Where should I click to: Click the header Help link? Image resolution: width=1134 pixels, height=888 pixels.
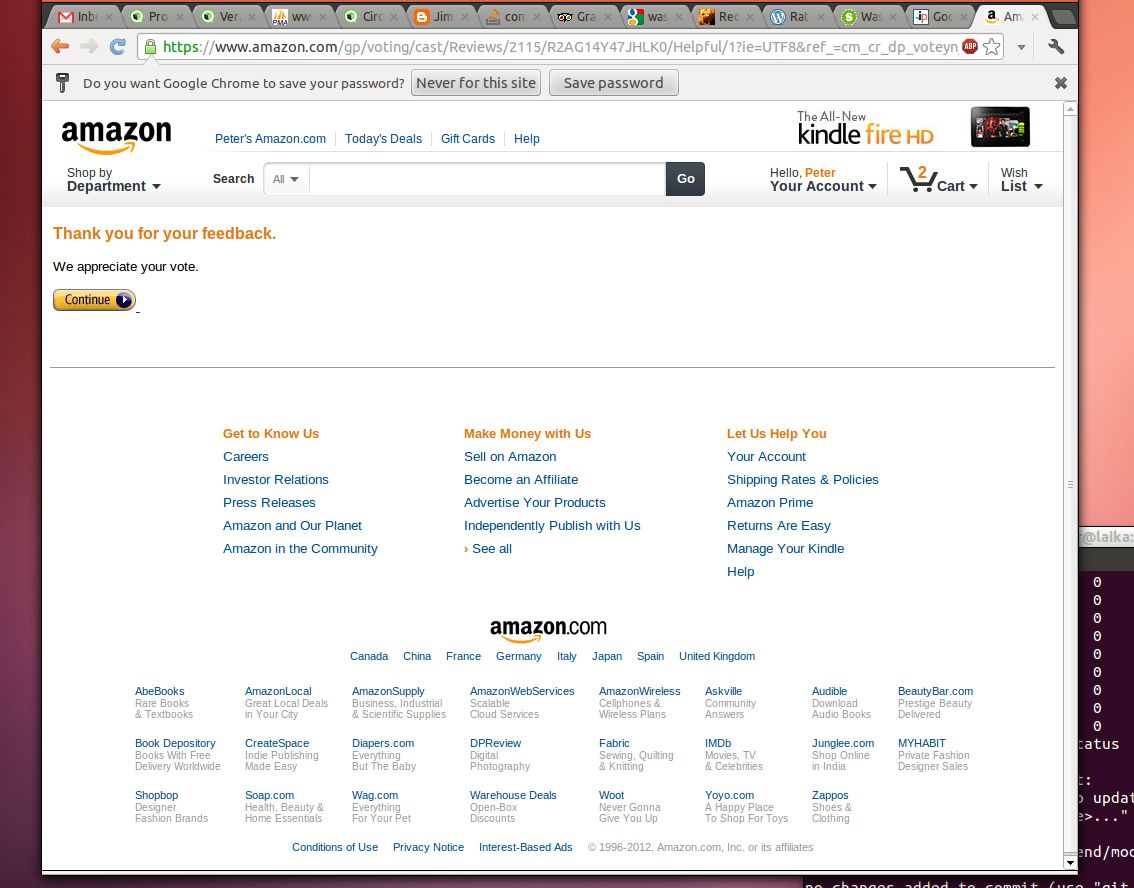526,139
